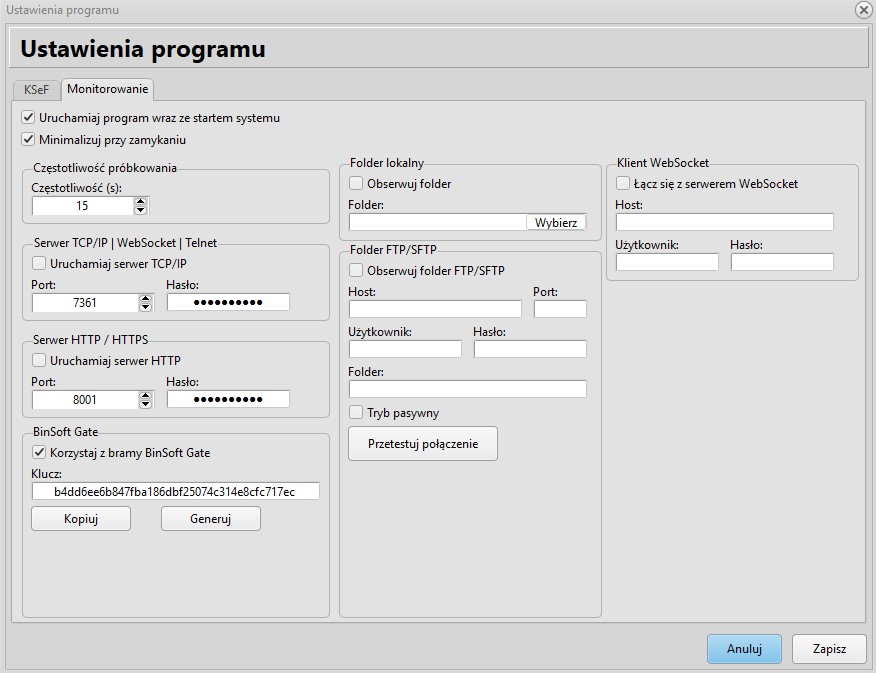Decrease HTTP server port with down arrow
876x673 pixels.
click(146, 404)
